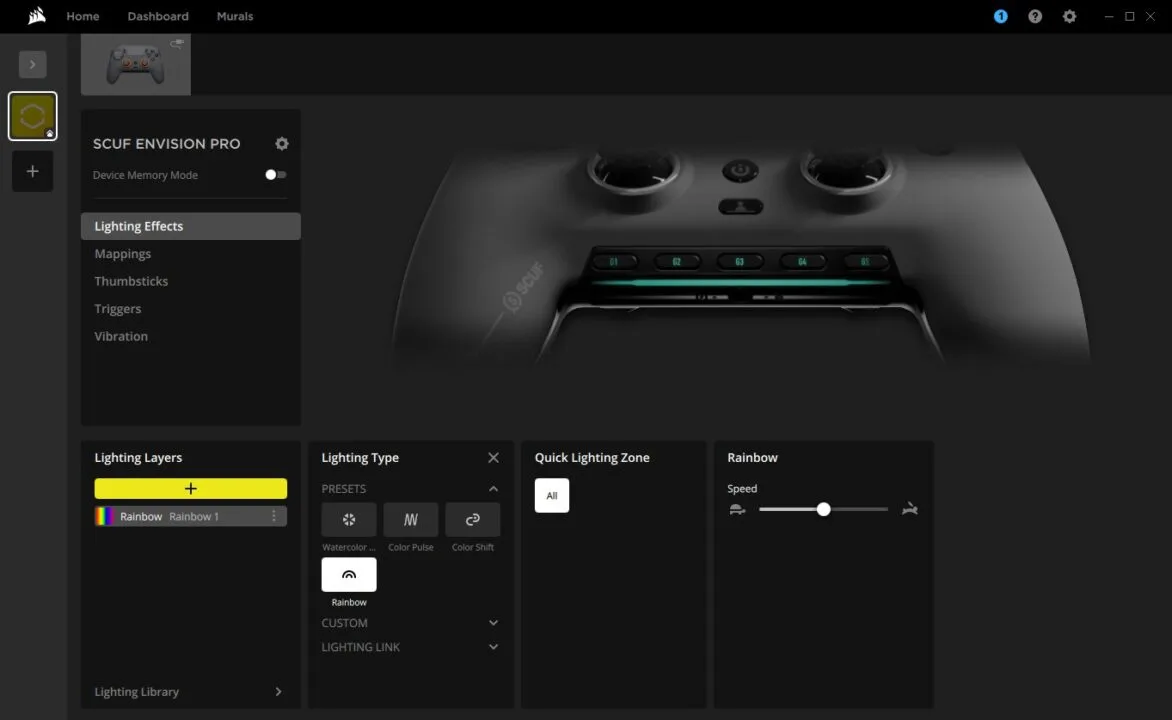Open help via the question mark icon
1172x720 pixels.
[x=1035, y=16]
